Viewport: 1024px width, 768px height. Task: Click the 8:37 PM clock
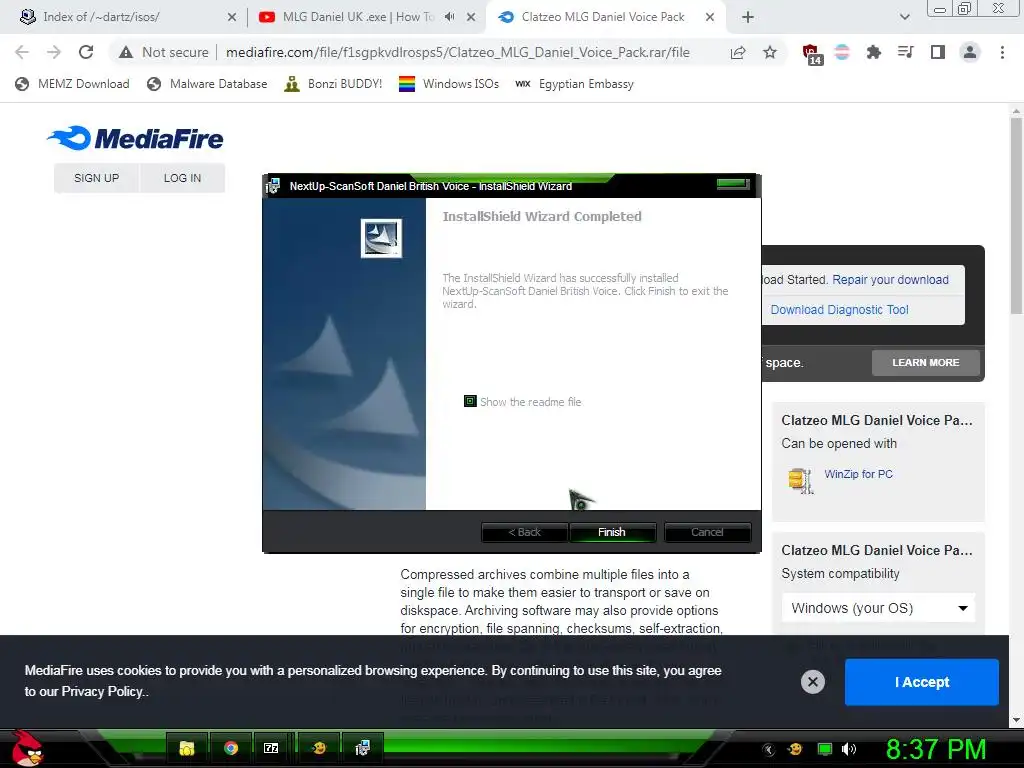click(x=936, y=749)
